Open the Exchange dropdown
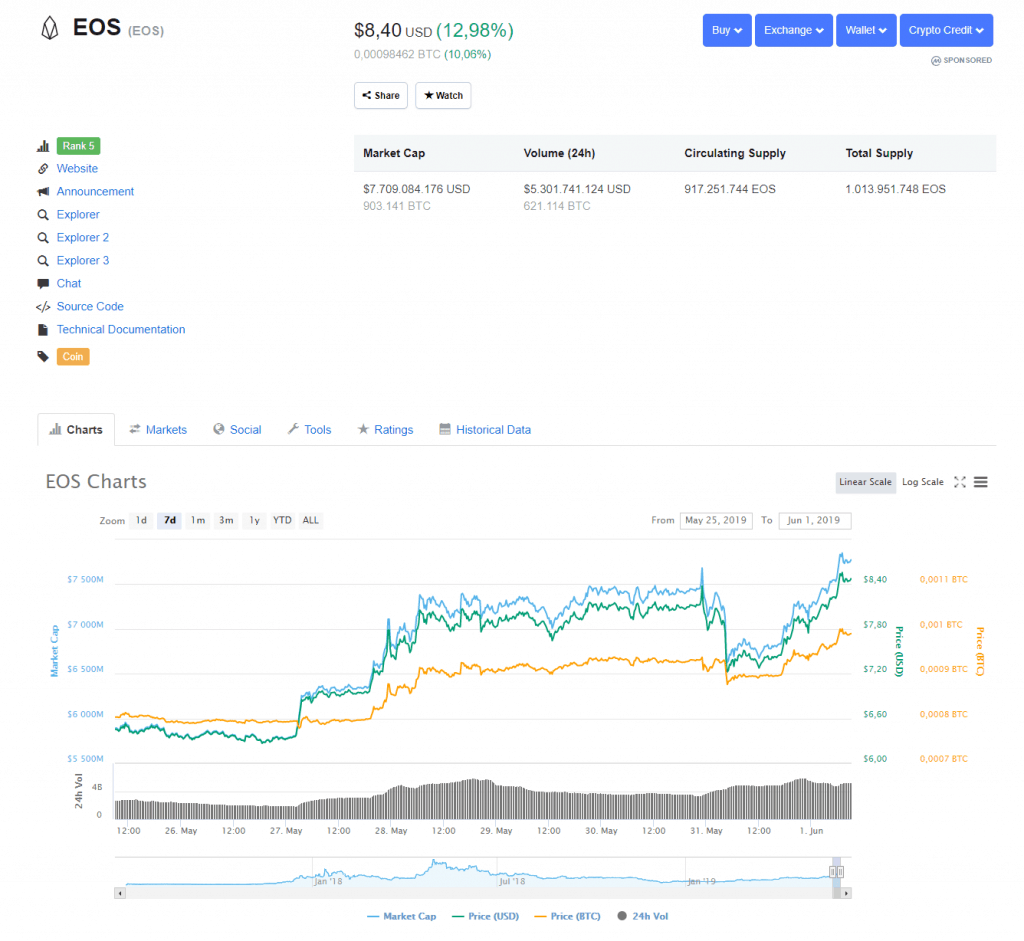Image resolution: width=1024 pixels, height=941 pixels. (x=793, y=30)
